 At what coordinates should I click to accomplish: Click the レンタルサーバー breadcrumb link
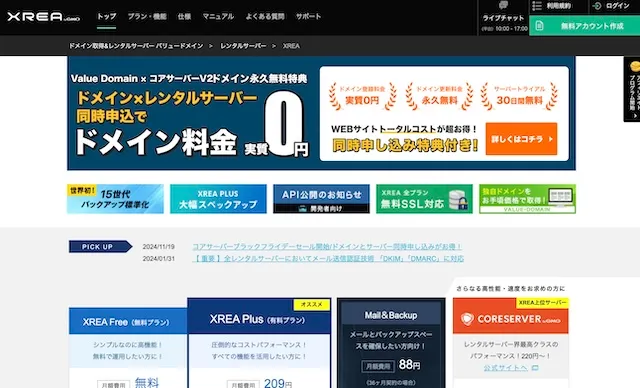(243, 46)
